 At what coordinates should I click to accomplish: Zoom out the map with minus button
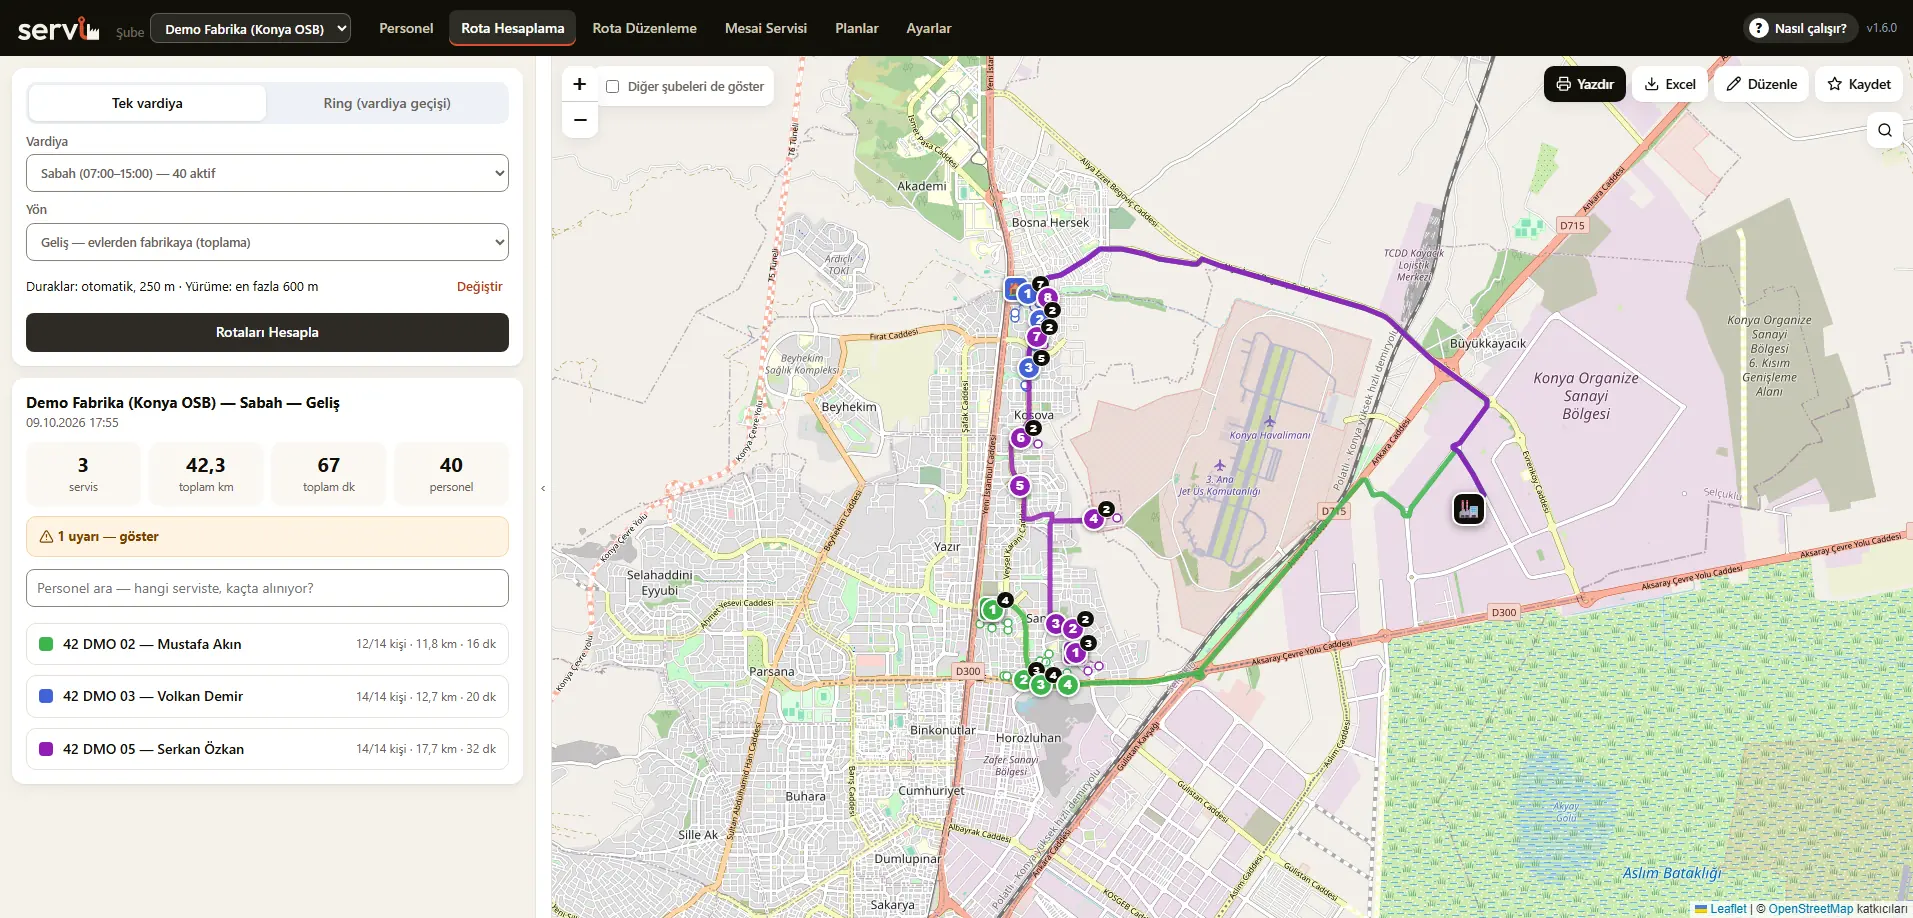tap(580, 120)
